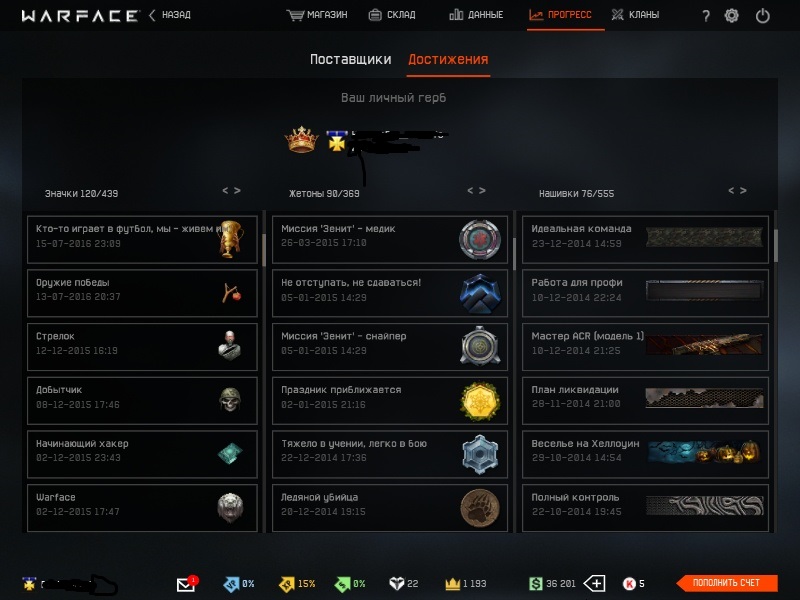
Task: Select the Ледяной убийца token
Action: click(390, 508)
